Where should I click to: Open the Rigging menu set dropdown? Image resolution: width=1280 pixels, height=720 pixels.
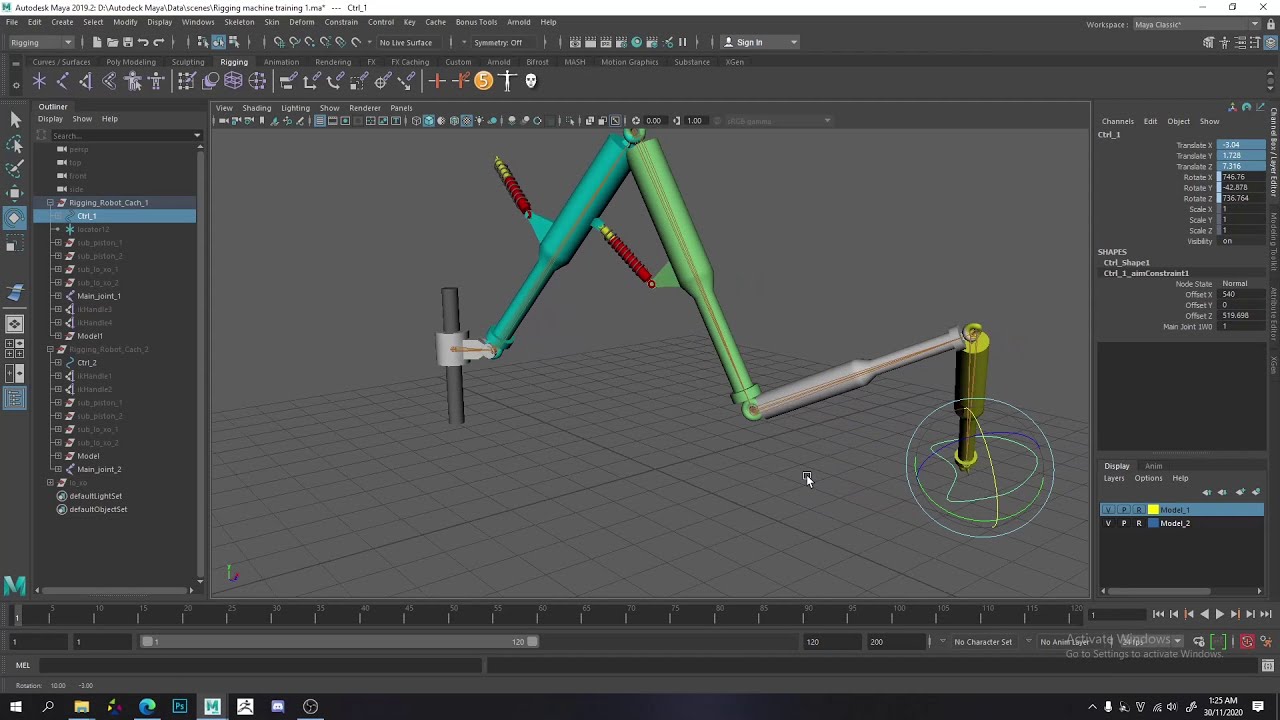coord(40,42)
